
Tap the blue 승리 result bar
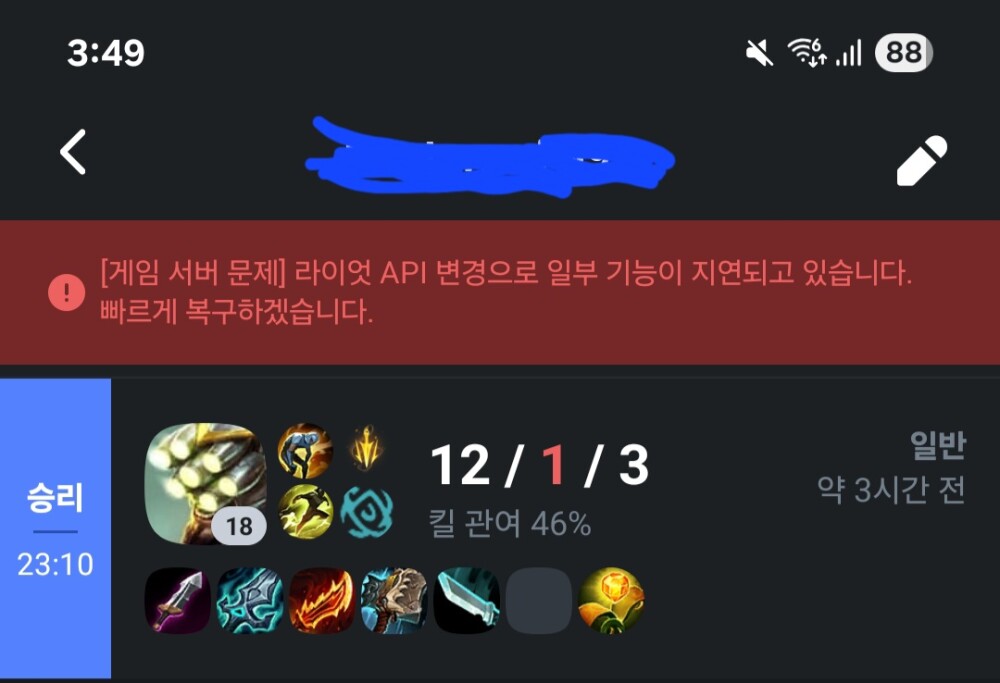(x=55, y=529)
